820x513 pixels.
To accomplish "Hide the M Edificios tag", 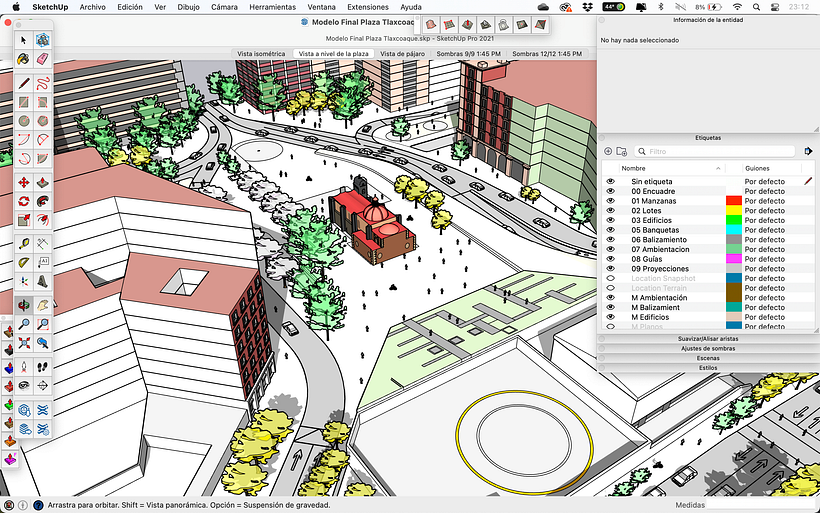I will point(610,317).
